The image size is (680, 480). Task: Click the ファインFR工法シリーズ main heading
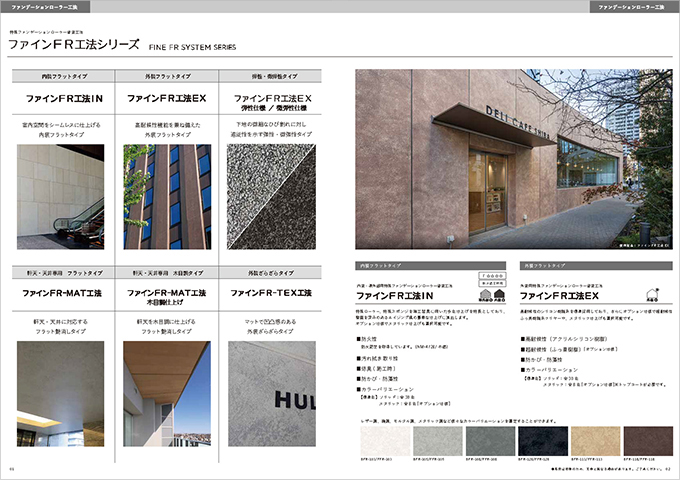73,46
